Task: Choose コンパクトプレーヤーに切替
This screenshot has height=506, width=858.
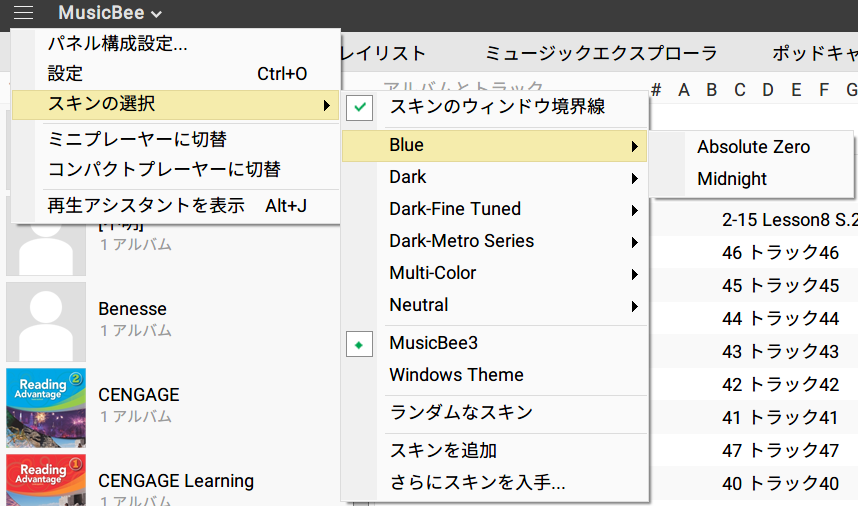Action: click(176, 169)
